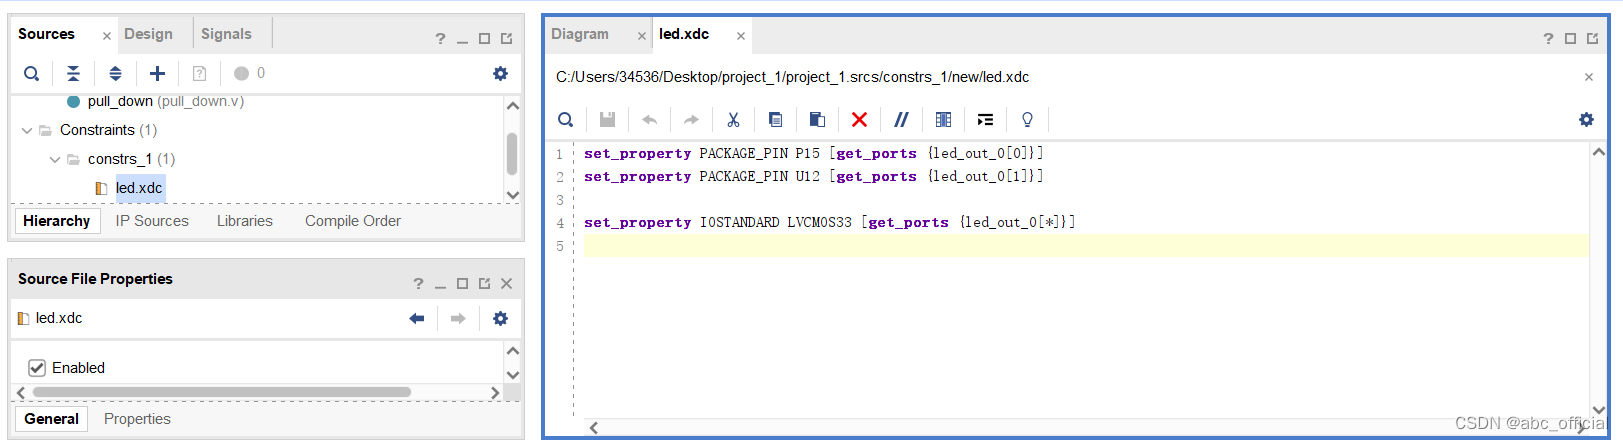
Task: Switch to the Design tab
Action: tap(148, 34)
